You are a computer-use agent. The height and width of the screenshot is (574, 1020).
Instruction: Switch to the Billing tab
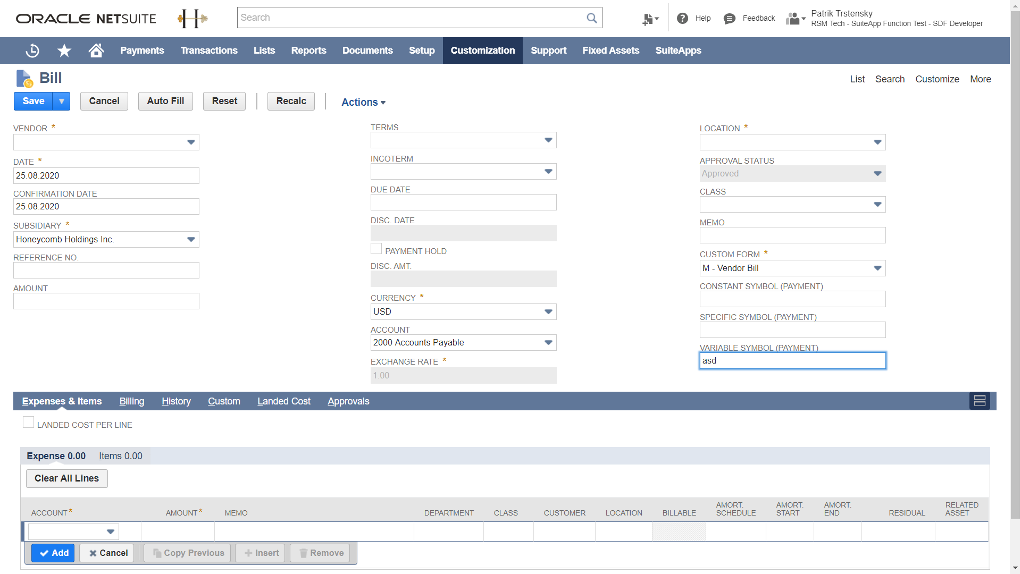pyautogui.click(x=131, y=401)
